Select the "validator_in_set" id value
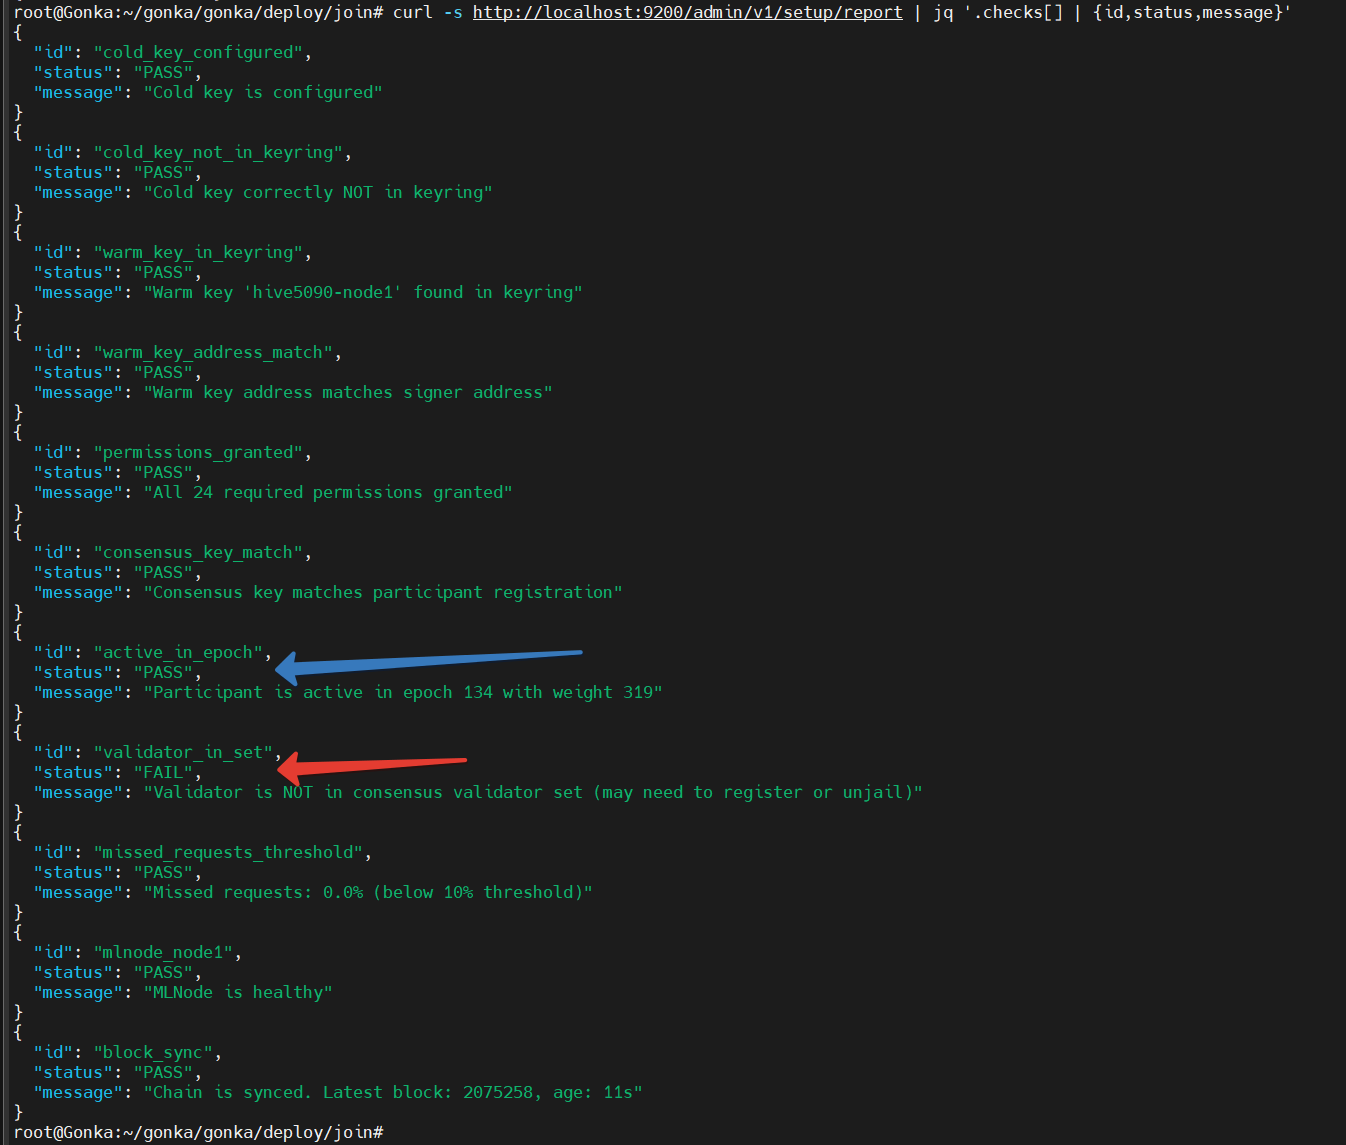The image size is (1346, 1145). pyautogui.click(x=187, y=752)
